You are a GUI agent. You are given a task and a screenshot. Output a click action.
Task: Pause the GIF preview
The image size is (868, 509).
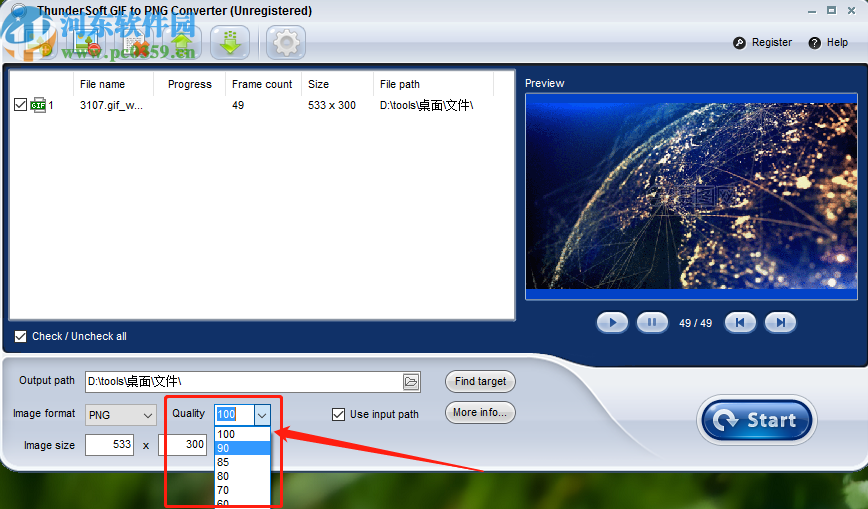pyautogui.click(x=652, y=323)
